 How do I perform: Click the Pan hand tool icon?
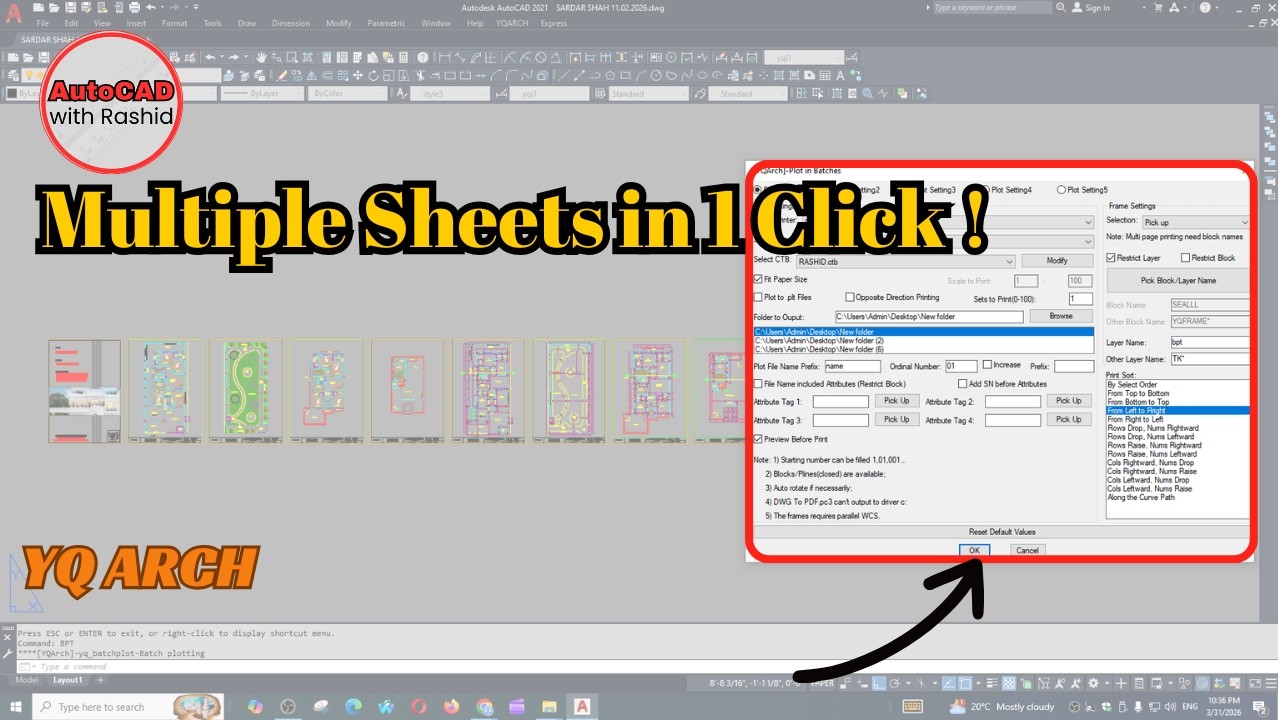(261, 57)
